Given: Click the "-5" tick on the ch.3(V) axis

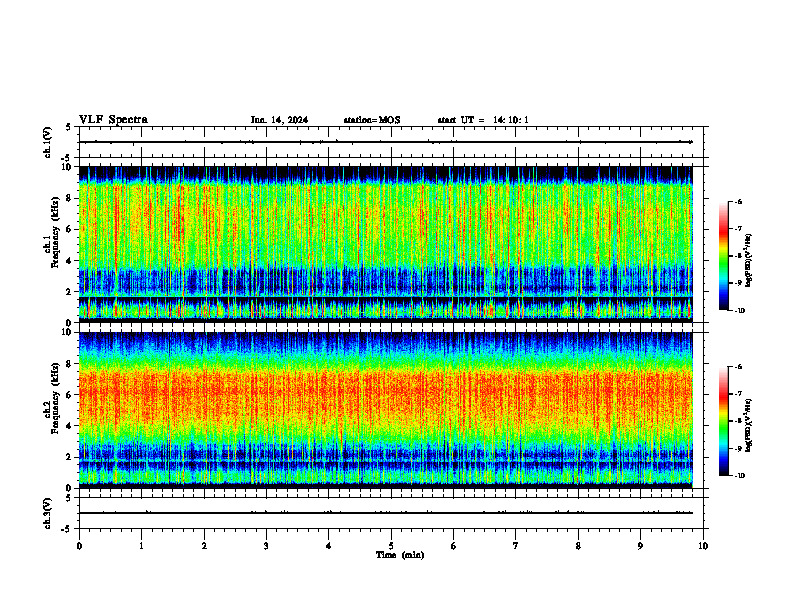Looking at the screenshot, I should [x=67, y=529].
